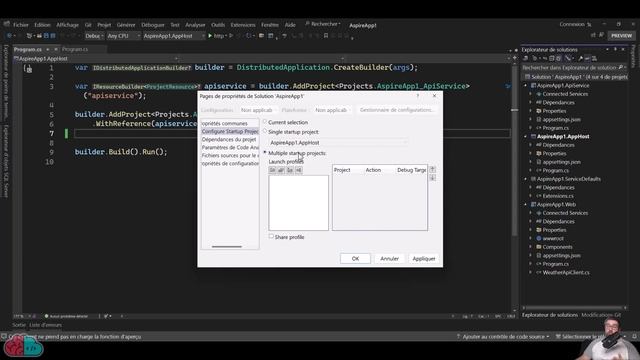
Task: Click the Solution Explorer properties wrench icon
Action: coord(580,59)
